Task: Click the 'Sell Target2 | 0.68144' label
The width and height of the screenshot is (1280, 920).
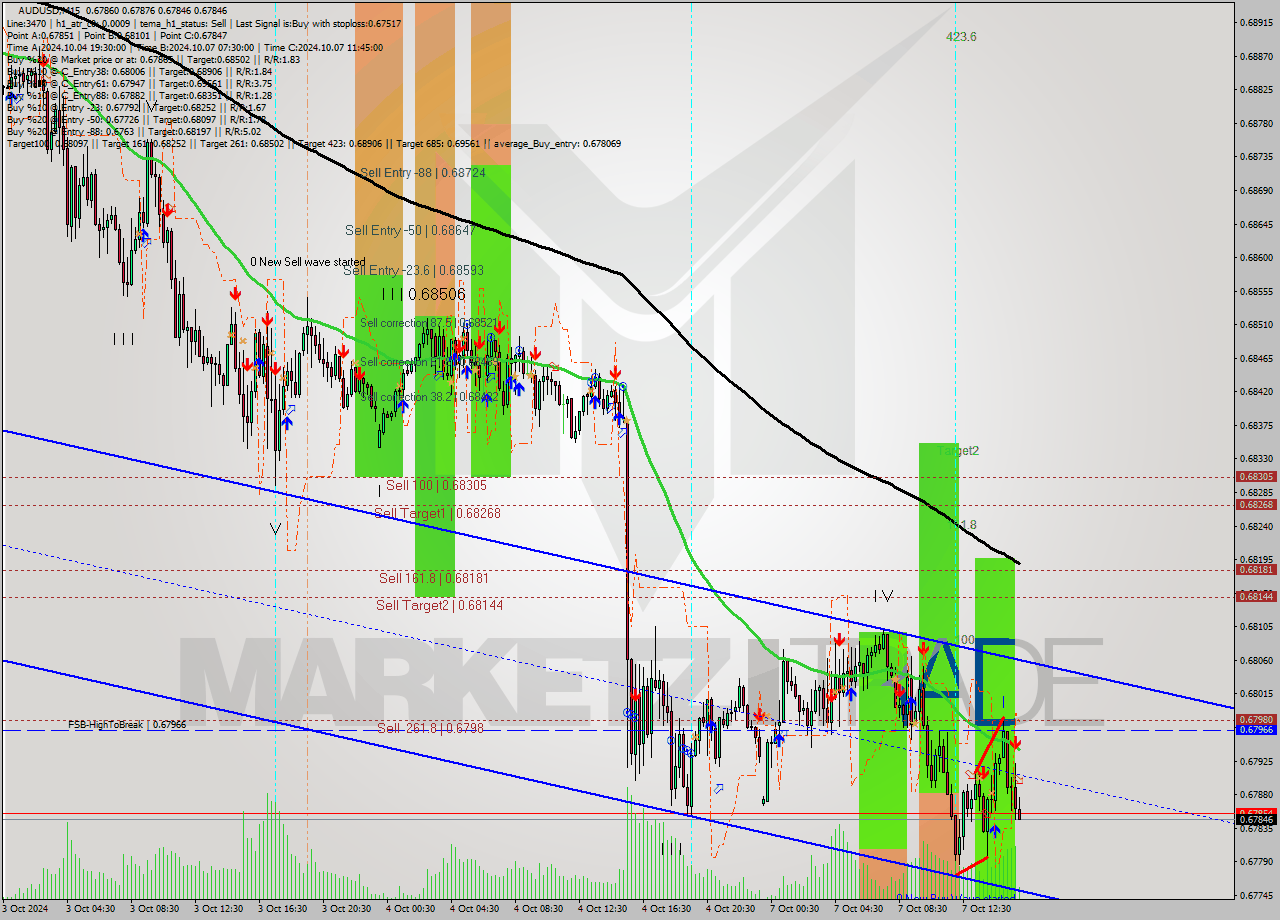Action: coord(439,605)
